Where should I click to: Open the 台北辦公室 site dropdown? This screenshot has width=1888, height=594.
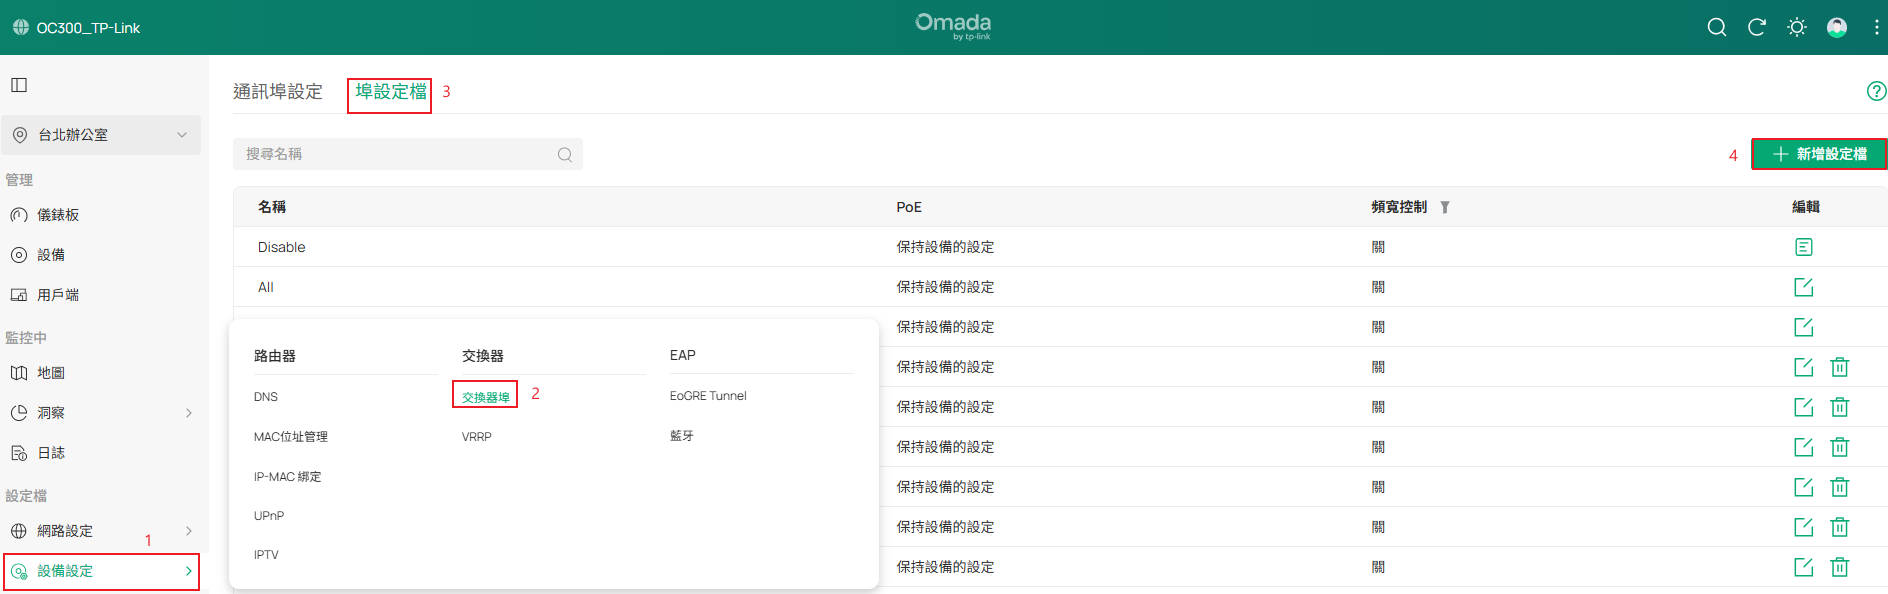[x=100, y=135]
